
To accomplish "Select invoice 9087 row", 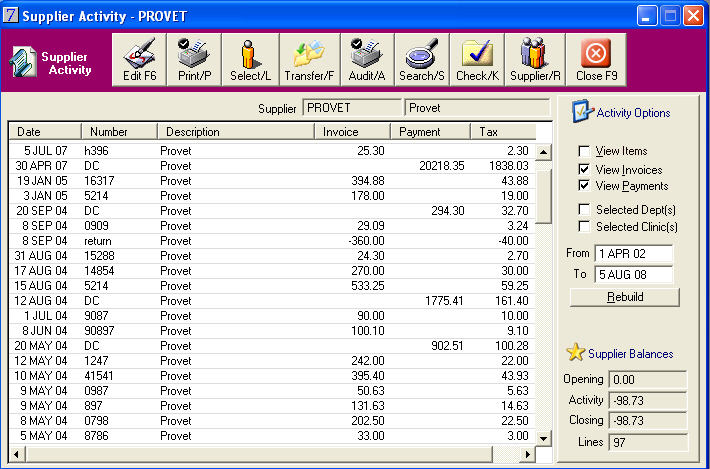I will [272, 316].
